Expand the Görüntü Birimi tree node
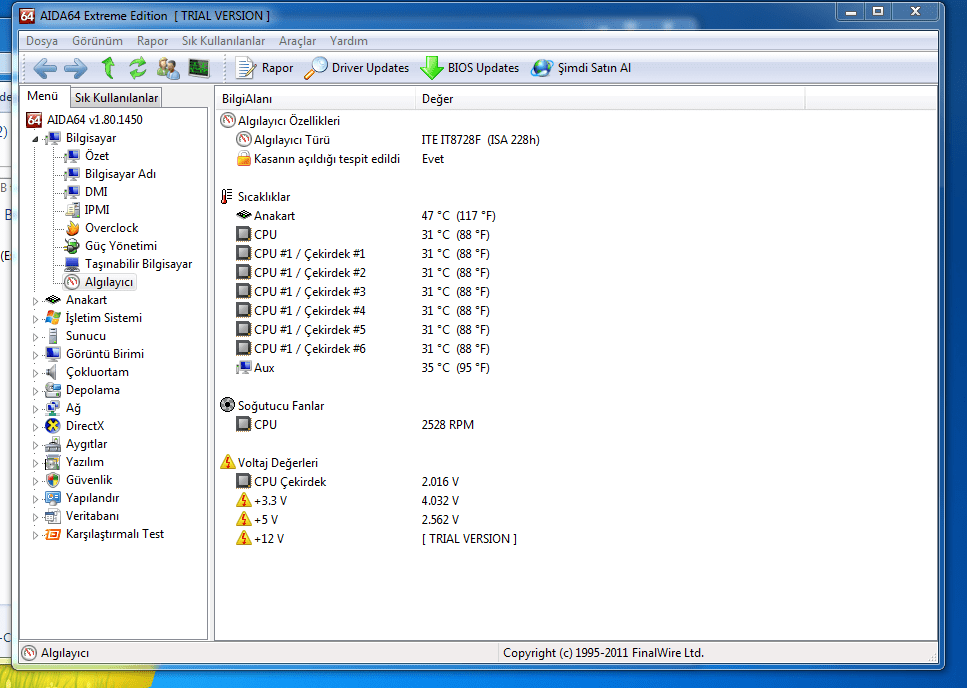The height and width of the screenshot is (688, 967). 35,354
